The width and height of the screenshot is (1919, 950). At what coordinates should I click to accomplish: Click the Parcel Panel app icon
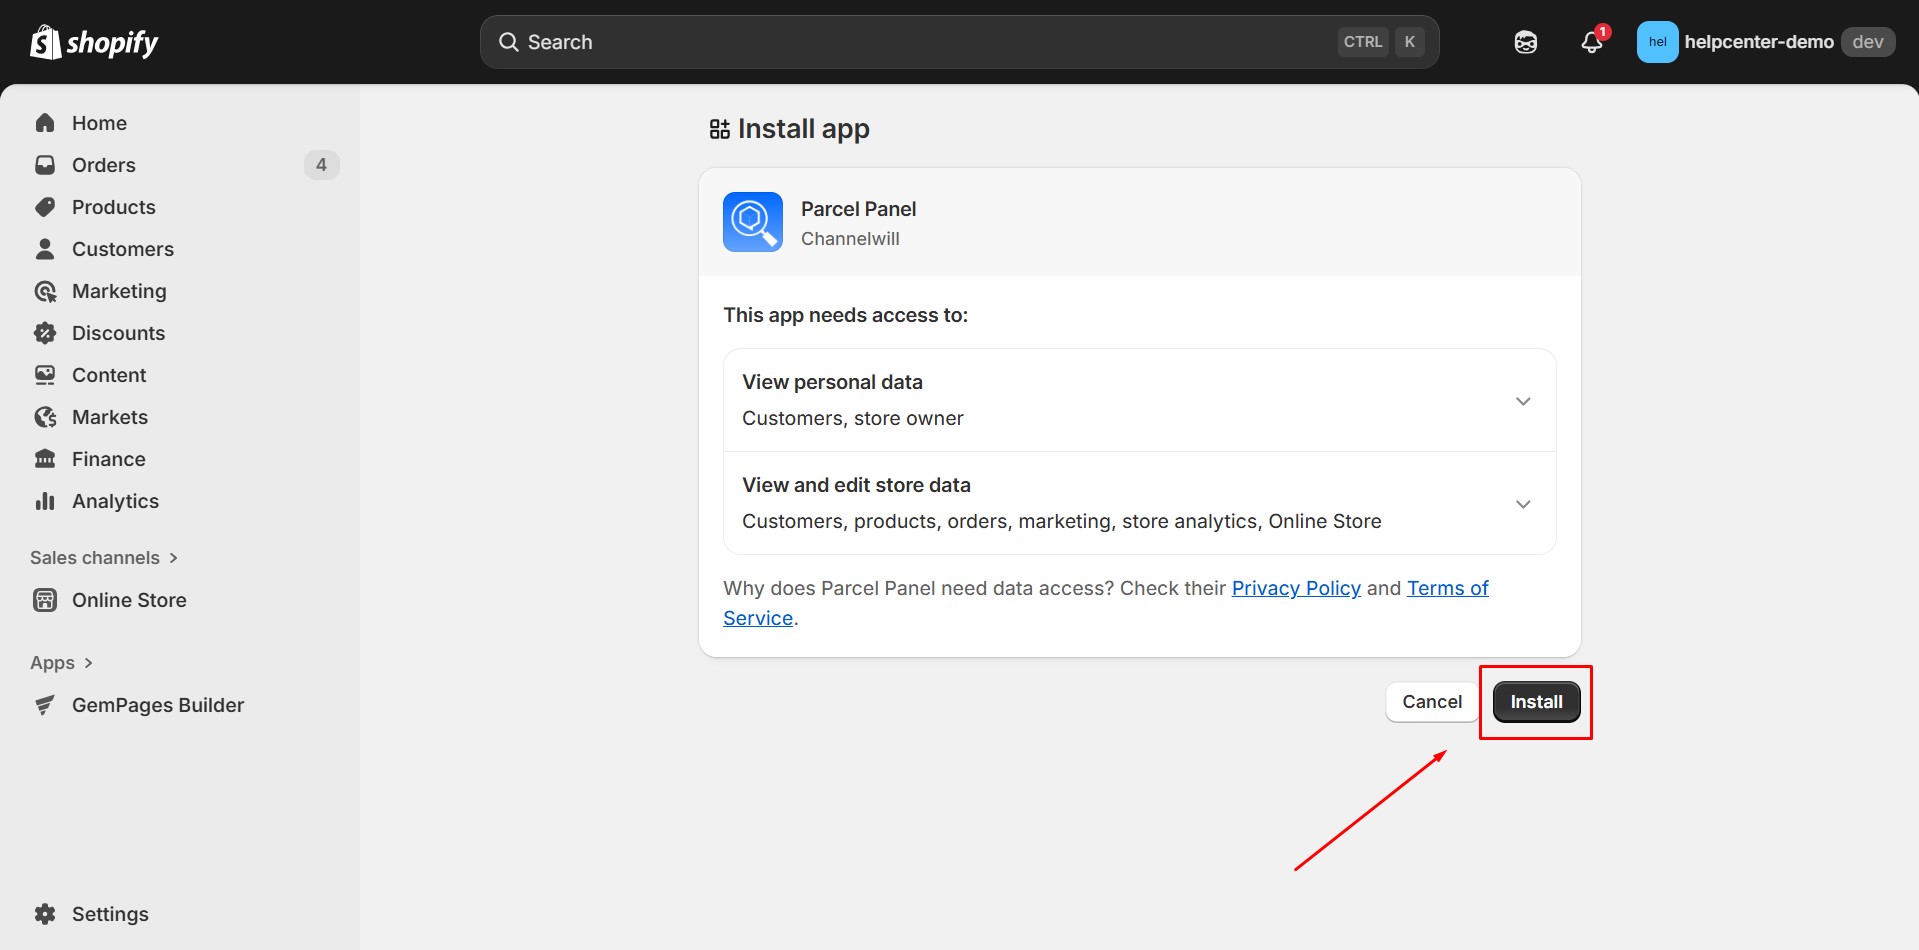tap(752, 222)
